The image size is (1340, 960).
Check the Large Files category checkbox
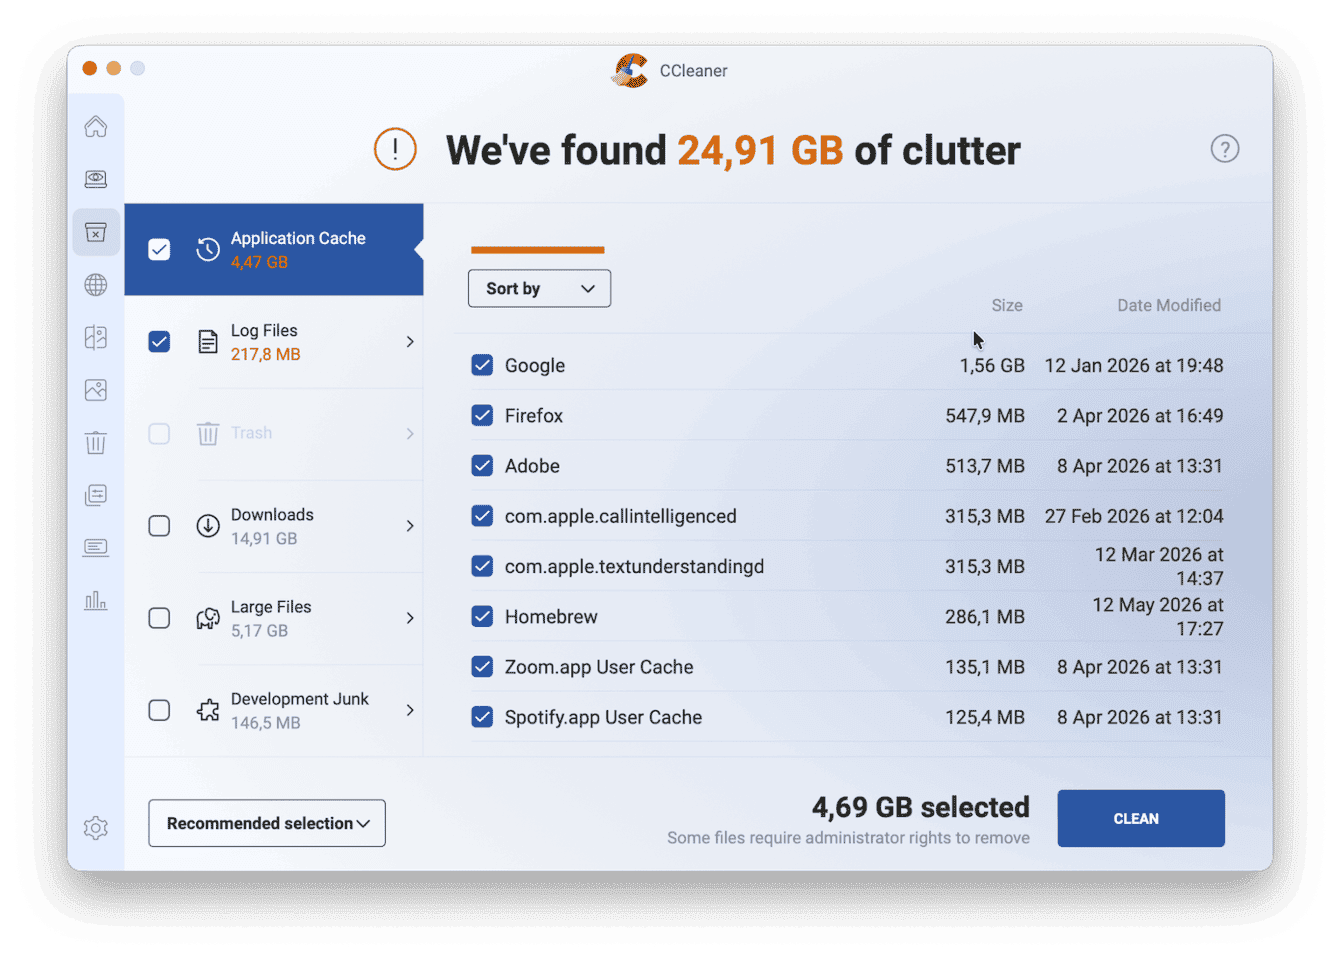pos(159,618)
